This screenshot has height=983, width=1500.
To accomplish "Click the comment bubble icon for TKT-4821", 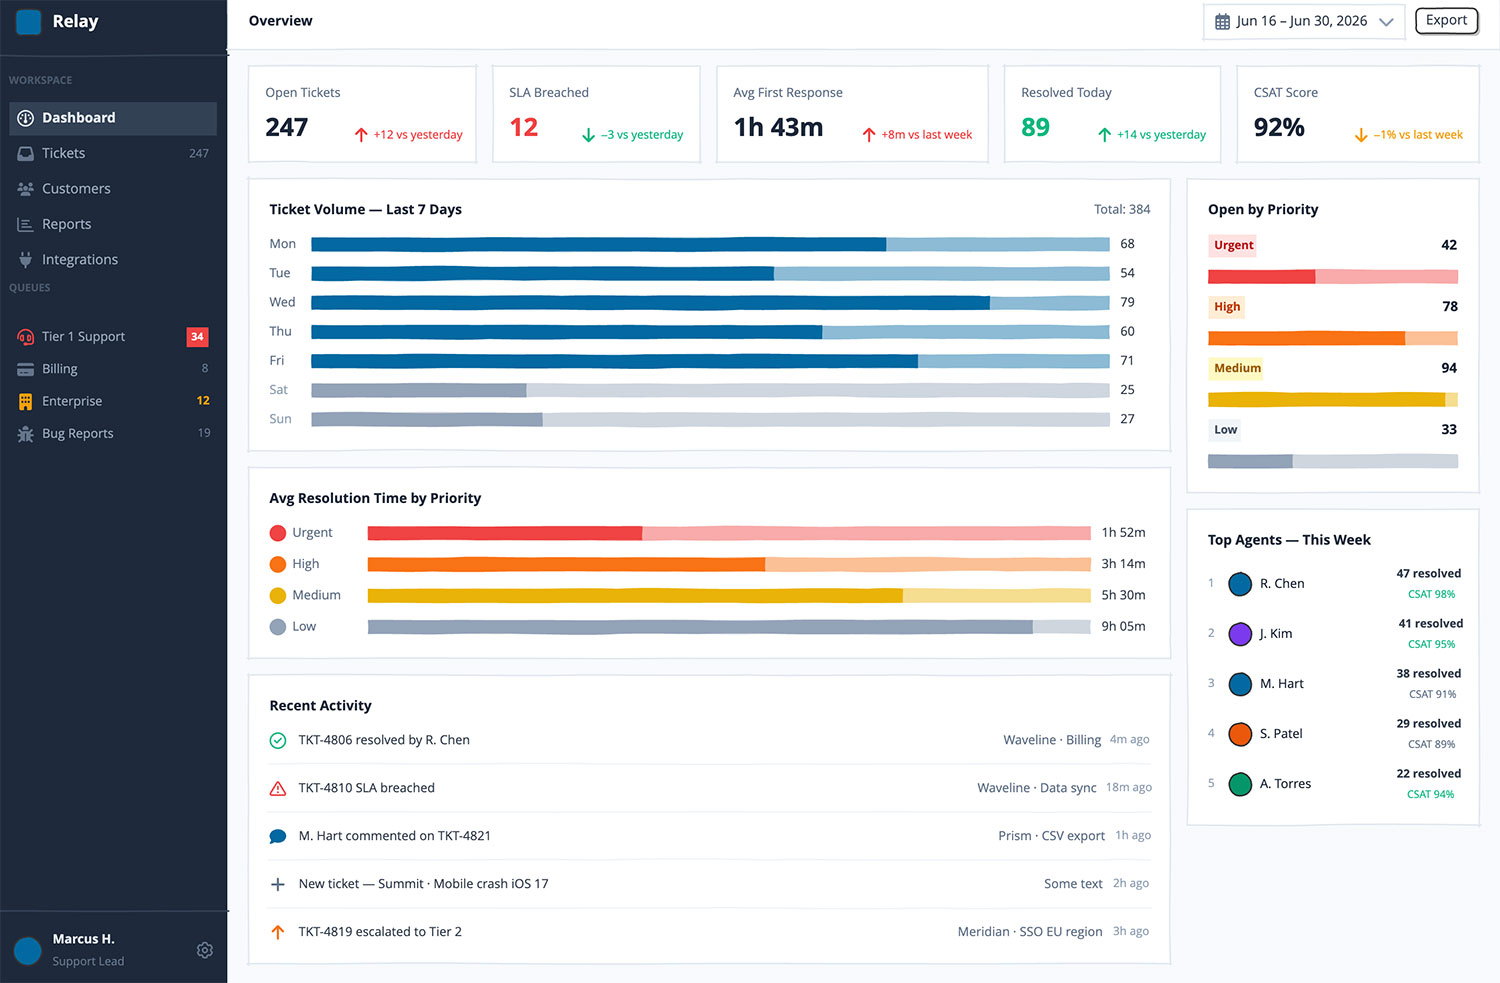I will click(278, 837).
